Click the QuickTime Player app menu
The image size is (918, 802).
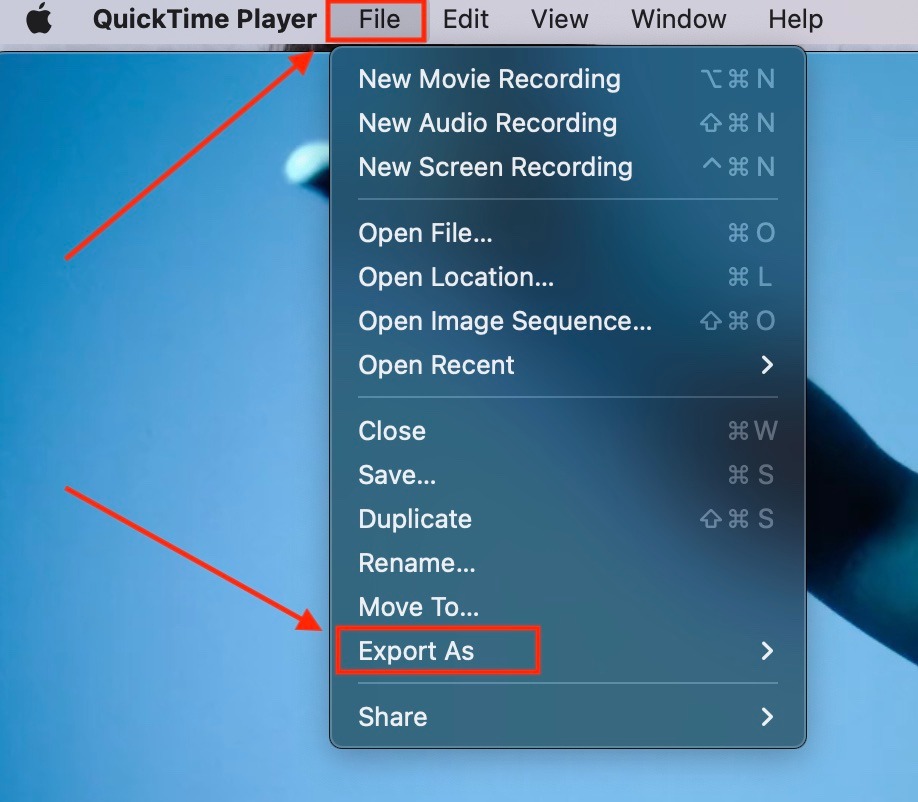204,19
